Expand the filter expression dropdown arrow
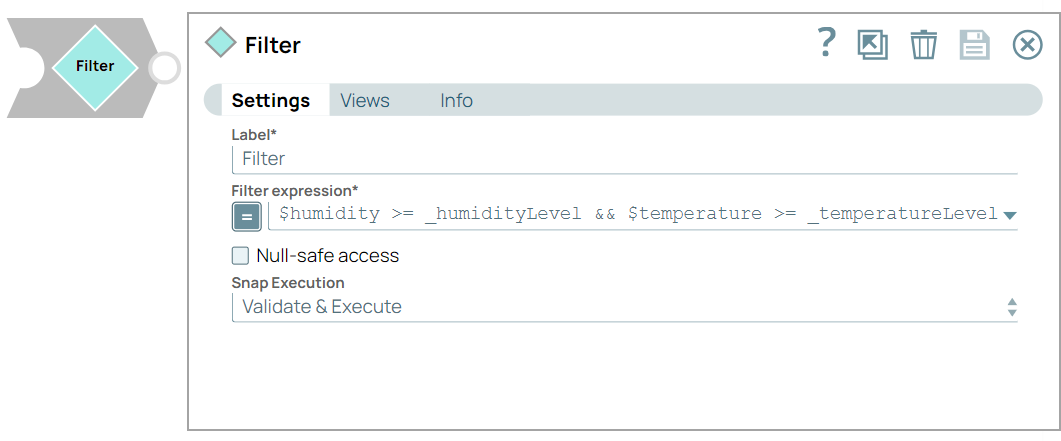The width and height of the screenshot is (1061, 441). (1009, 215)
